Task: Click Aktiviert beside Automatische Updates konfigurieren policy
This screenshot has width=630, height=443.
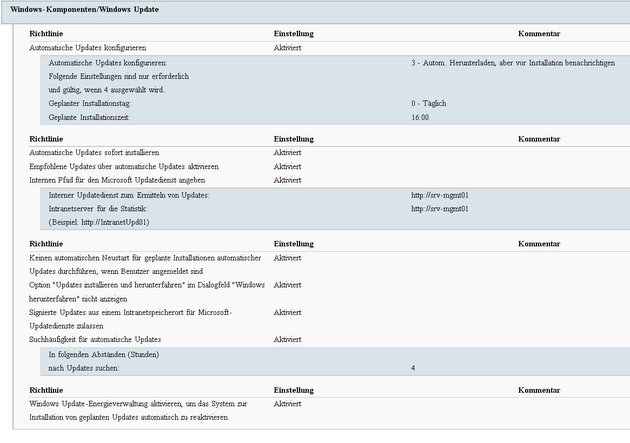Action: pos(287,48)
